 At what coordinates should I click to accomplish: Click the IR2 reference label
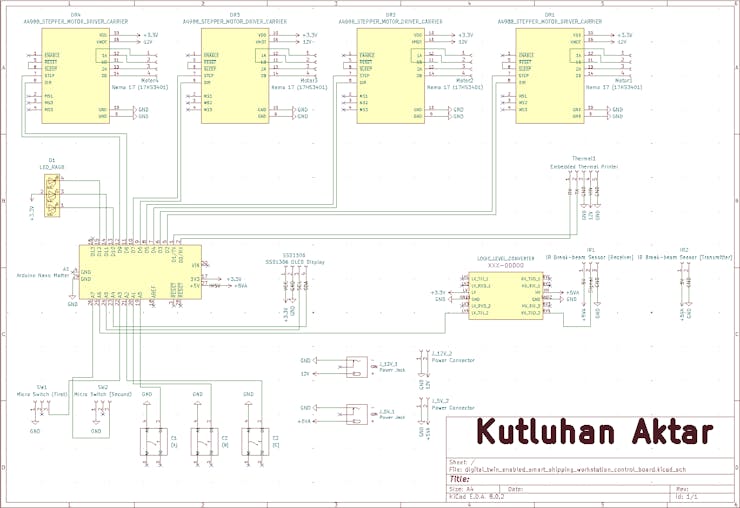coord(684,250)
